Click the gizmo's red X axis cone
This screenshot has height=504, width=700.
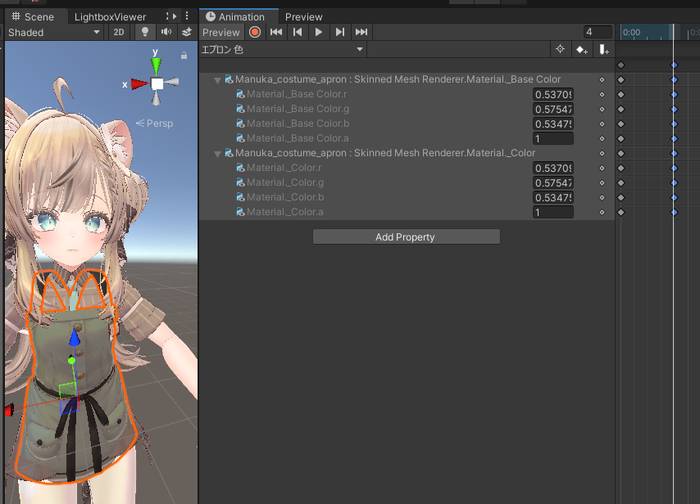coord(140,84)
